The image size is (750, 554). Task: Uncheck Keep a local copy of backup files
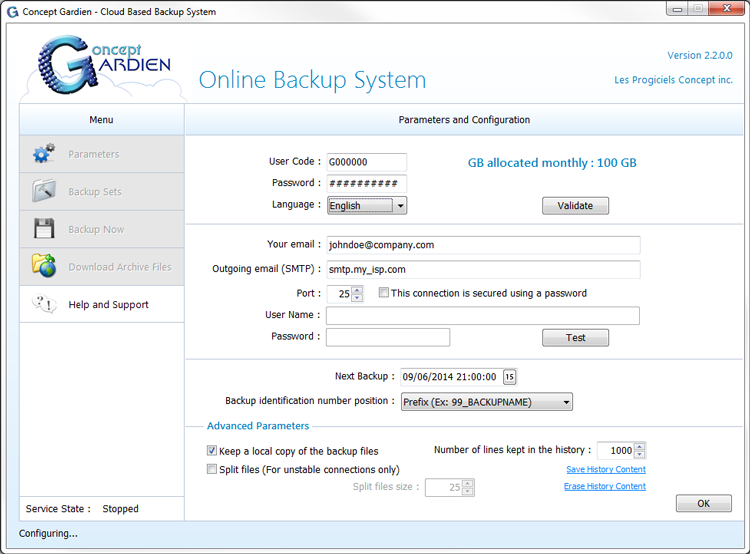211,451
